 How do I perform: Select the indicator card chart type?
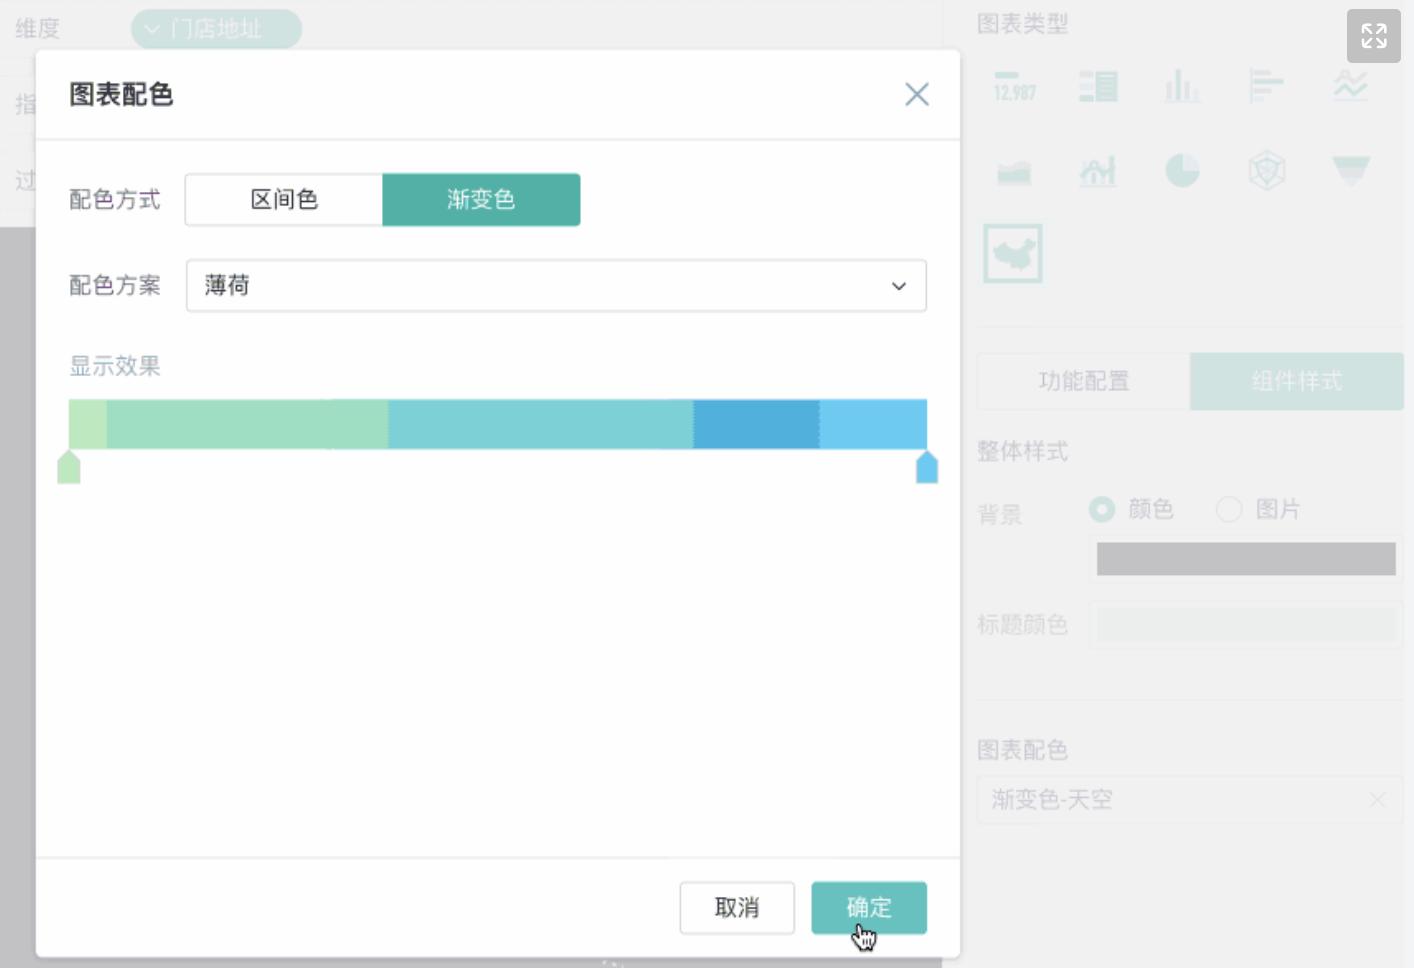[x=1013, y=87]
